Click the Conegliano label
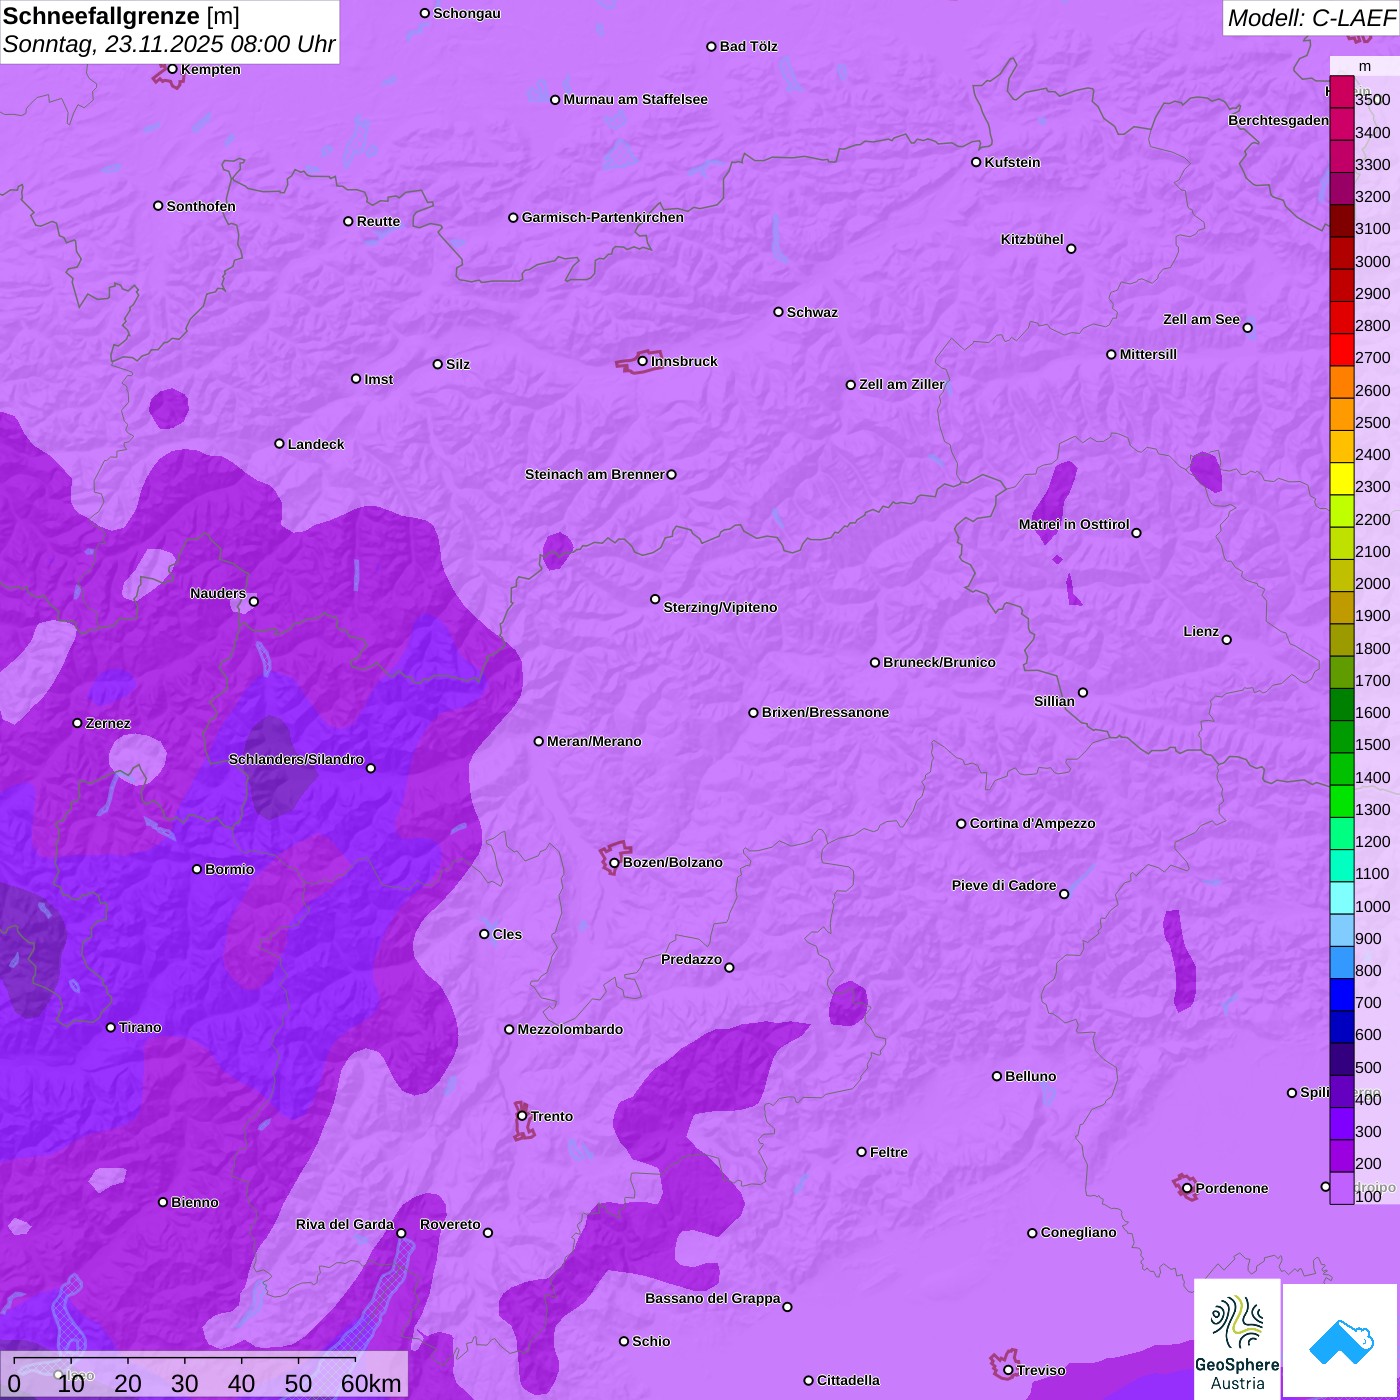This screenshot has height=1400, width=1400. 1078,1232
